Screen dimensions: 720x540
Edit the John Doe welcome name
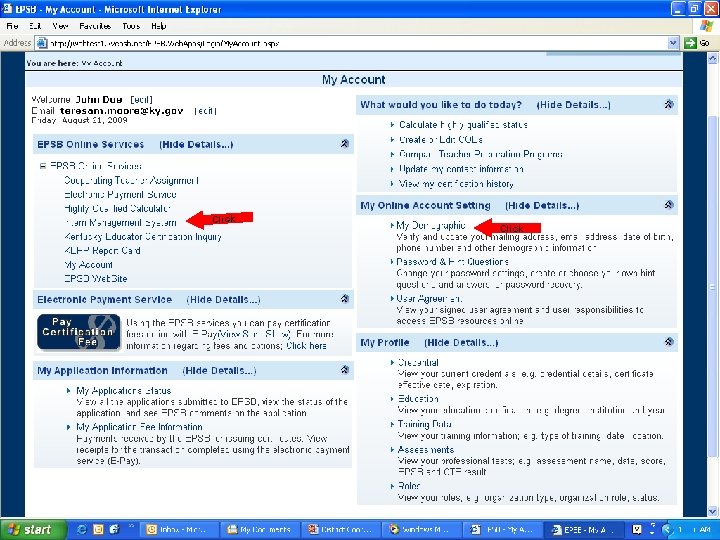tap(141, 100)
